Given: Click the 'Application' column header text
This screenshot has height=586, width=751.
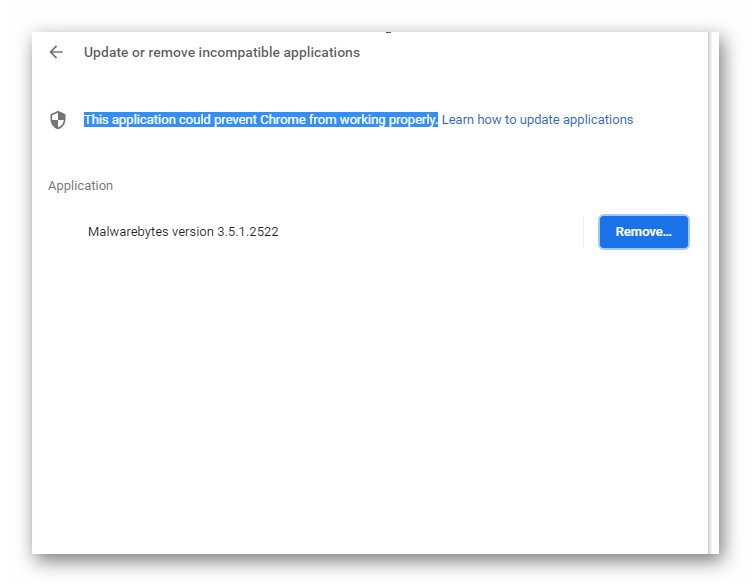Looking at the screenshot, I should coord(80,185).
